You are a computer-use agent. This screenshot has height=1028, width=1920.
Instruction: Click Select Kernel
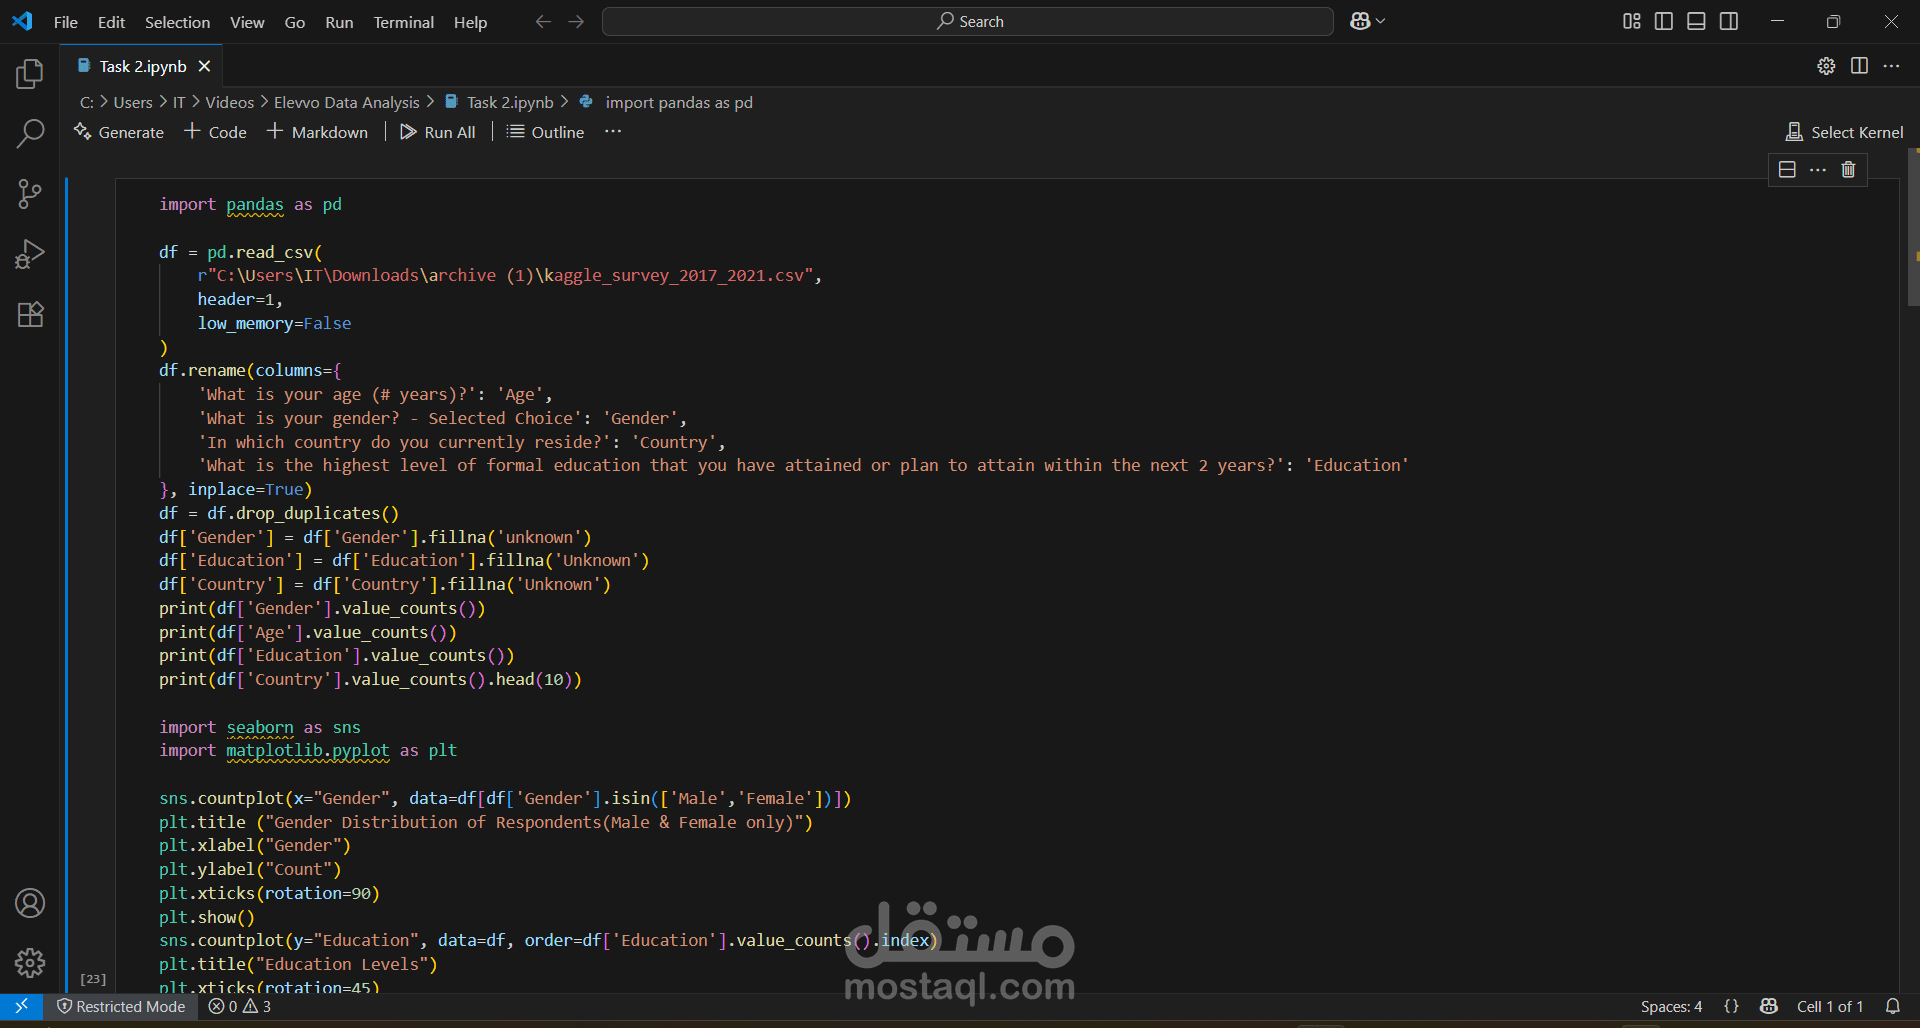[1845, 132]
